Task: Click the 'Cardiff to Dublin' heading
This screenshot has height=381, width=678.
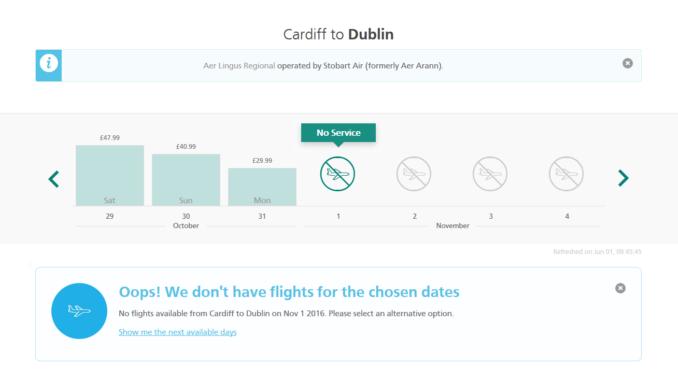Action: pos(338,34)
